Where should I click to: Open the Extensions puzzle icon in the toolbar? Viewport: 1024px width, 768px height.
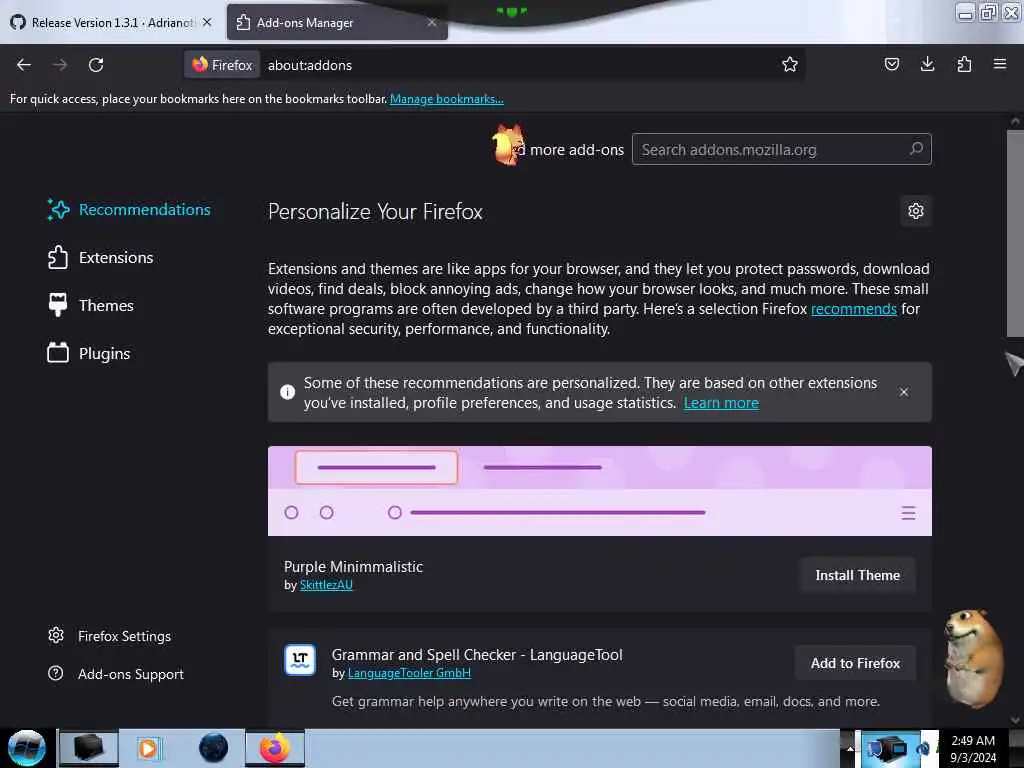(964, 64)
